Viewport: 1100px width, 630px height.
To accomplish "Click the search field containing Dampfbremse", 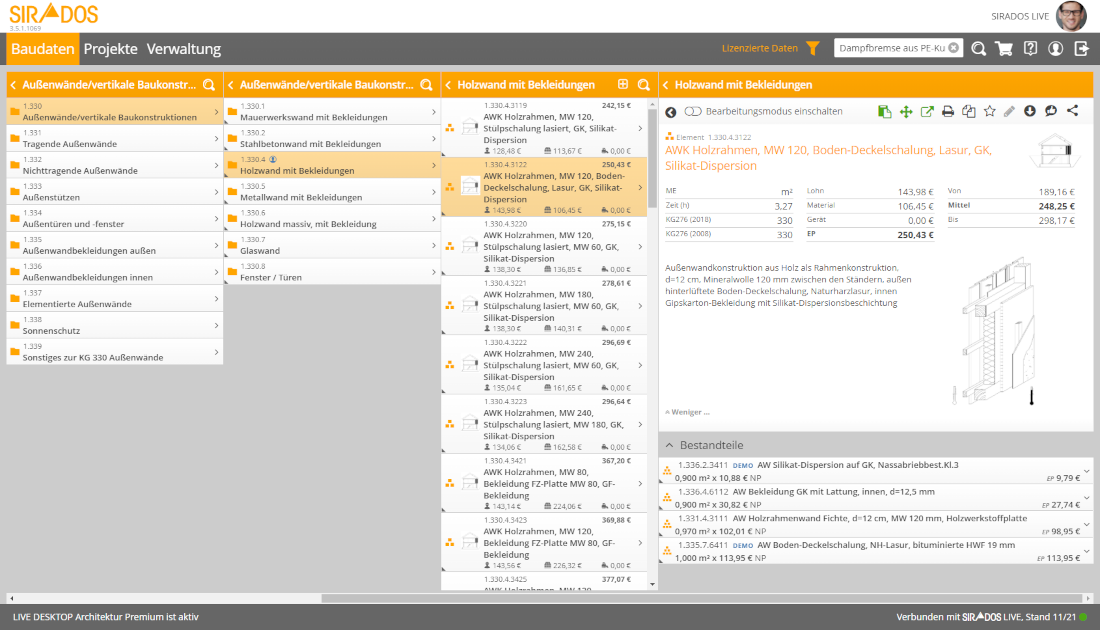I will click(890, 48).
